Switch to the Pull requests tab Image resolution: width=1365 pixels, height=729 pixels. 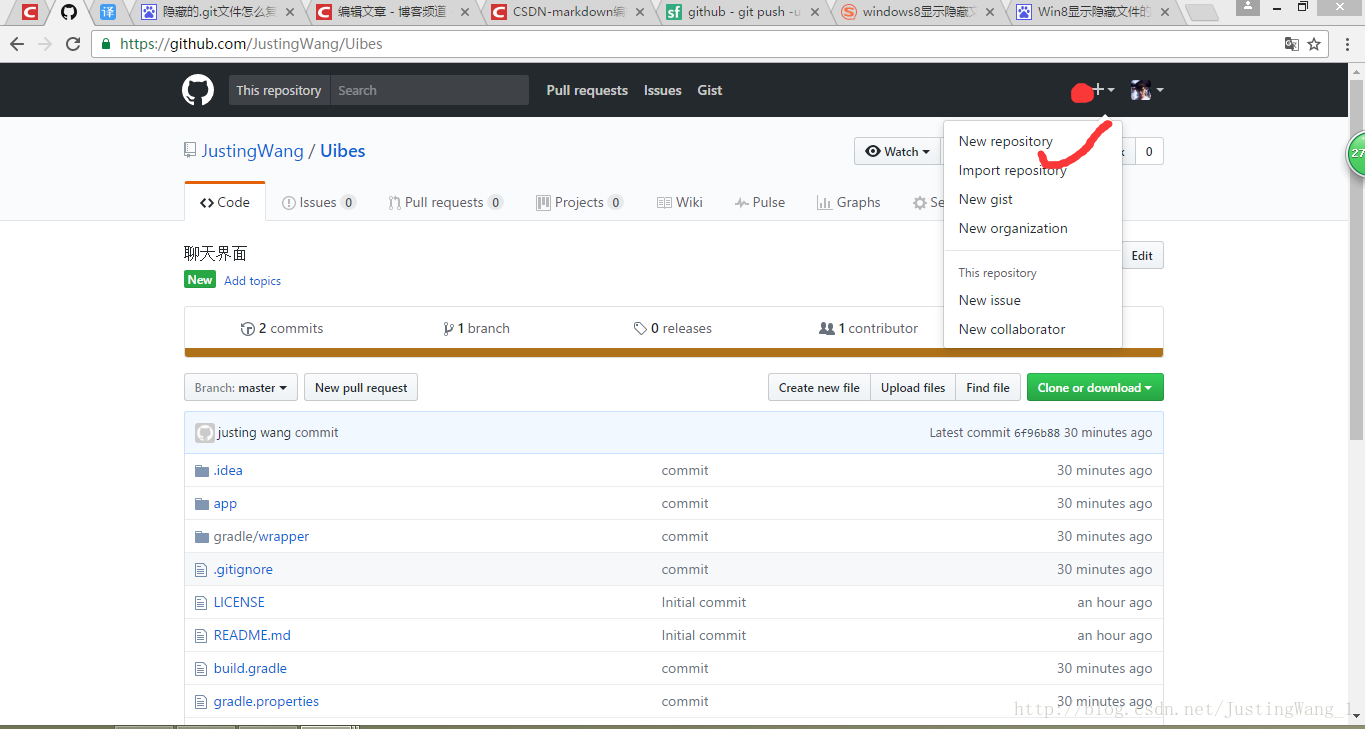[446, 202]
